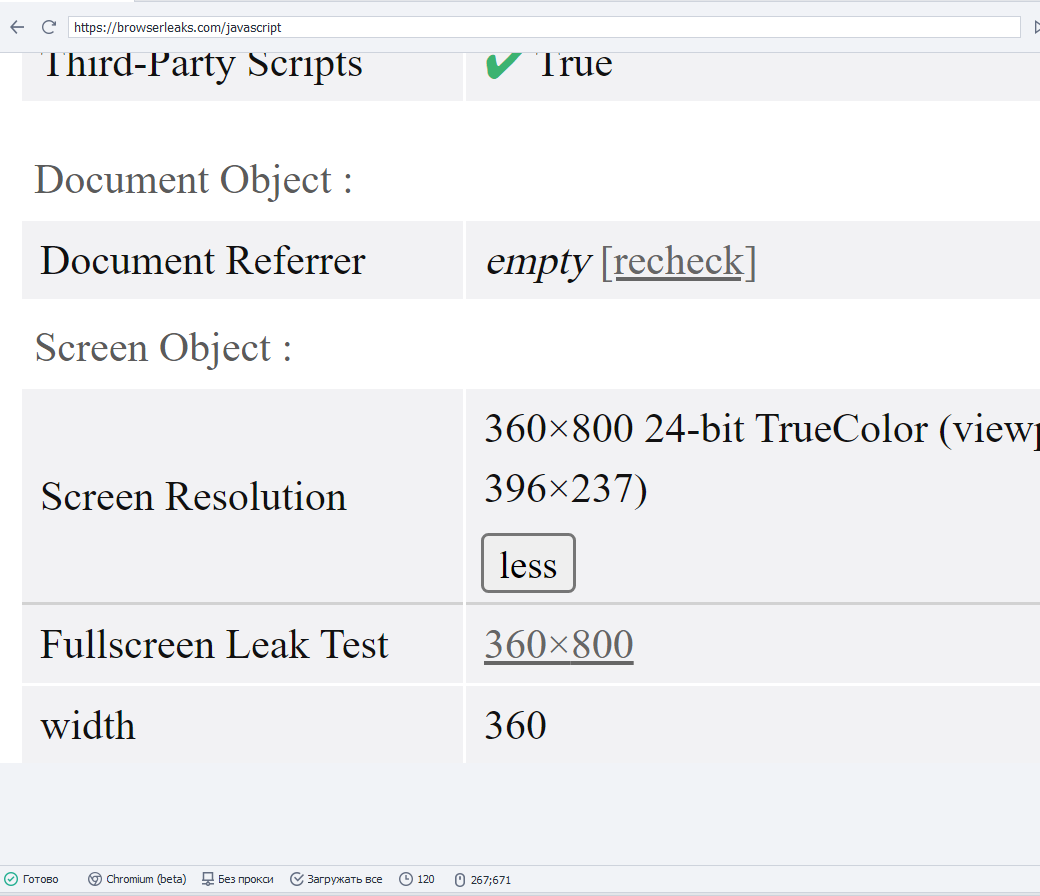This screenshot has width=1040, height=896.
Task: Click the 120 timeout value
Action: pos(426,879)
